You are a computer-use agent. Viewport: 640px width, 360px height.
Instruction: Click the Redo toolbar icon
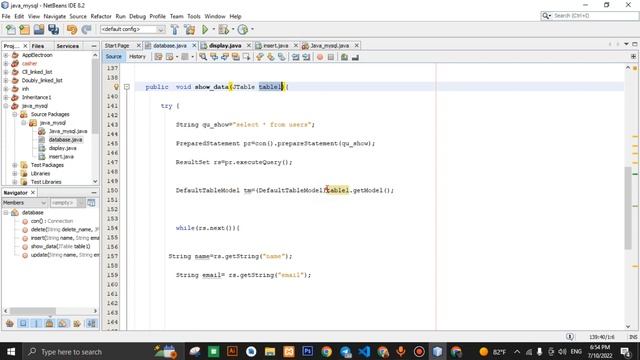tap(86, 29)
